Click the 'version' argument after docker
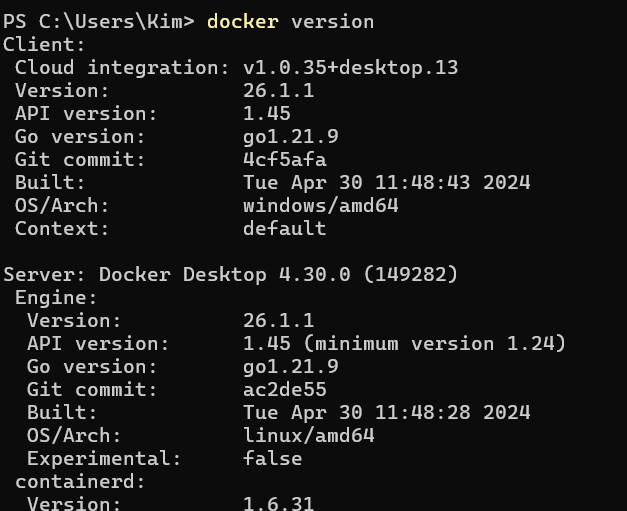 pyautogui.click(x=333, y=21)
